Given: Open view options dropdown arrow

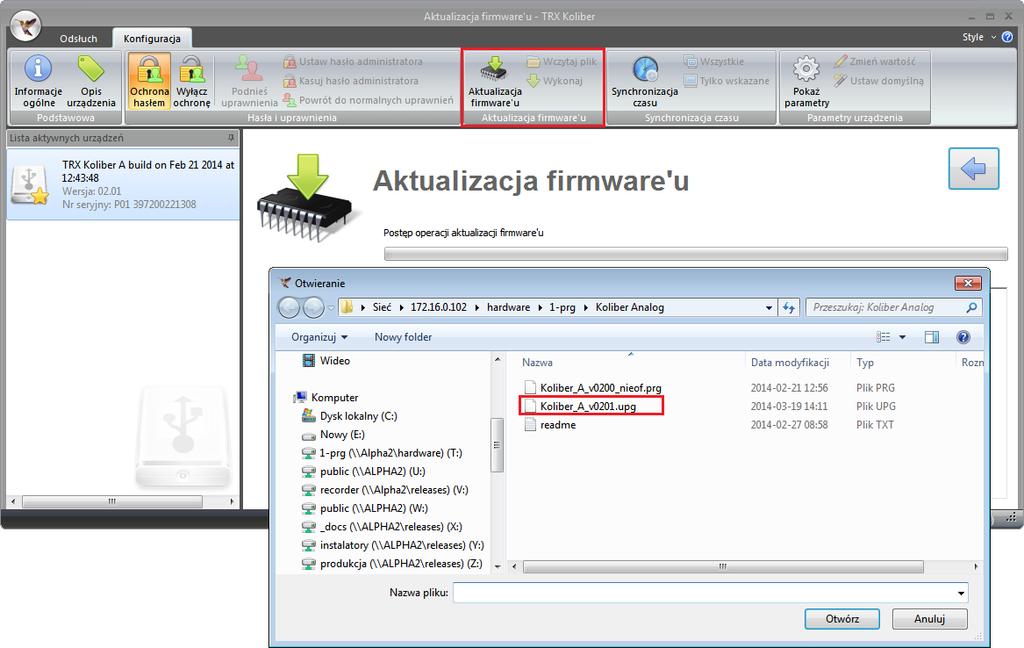Looking at the screenshot, I should coord(903,337).
